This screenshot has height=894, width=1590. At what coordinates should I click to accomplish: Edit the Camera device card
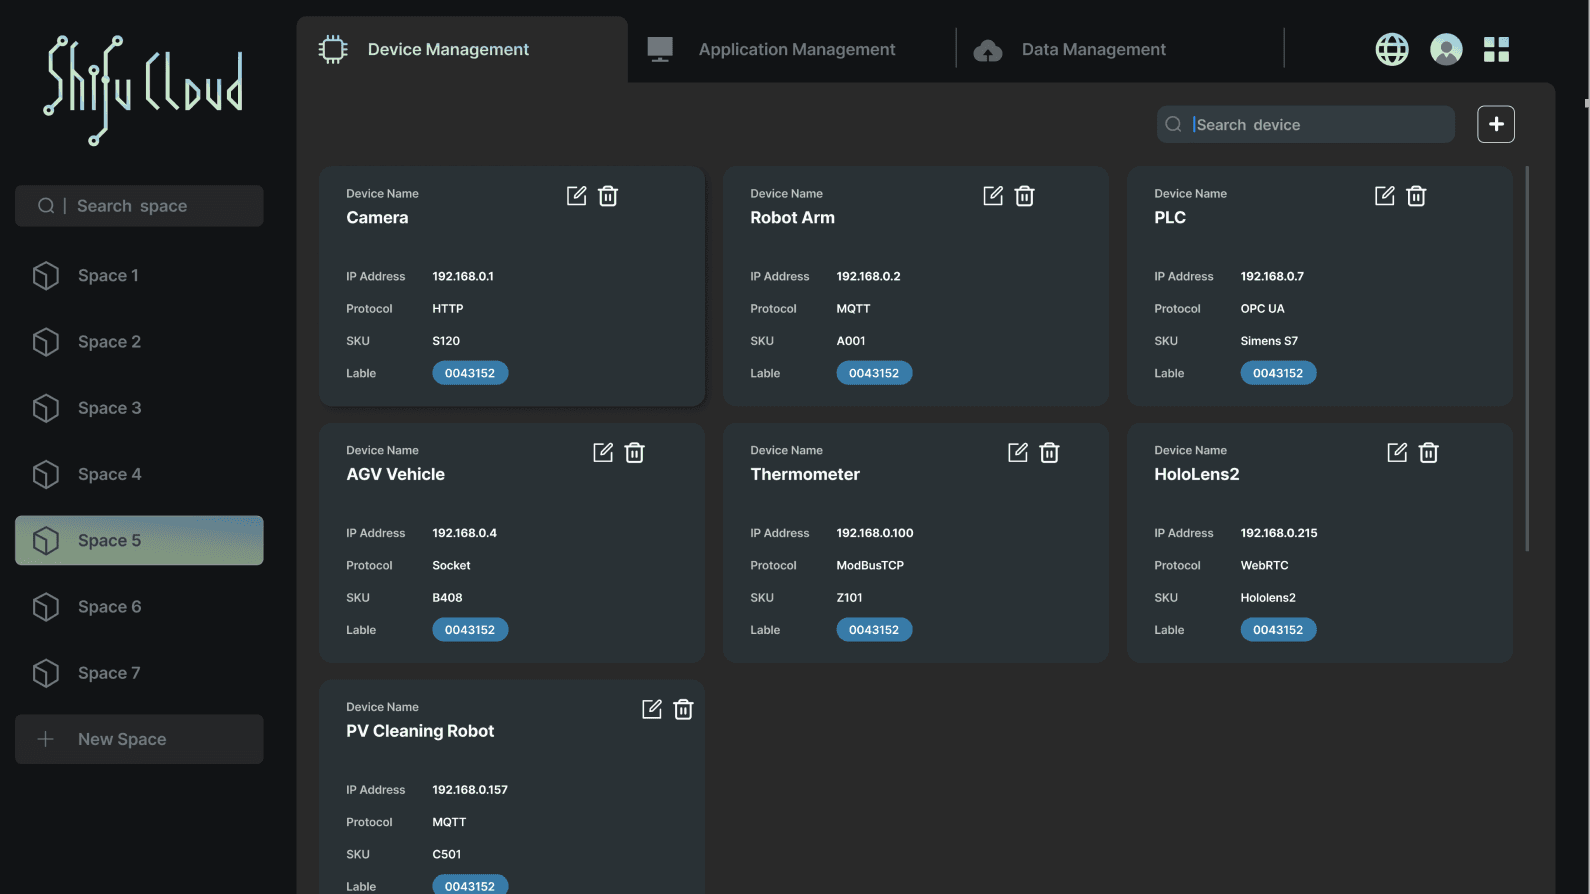[576, 196]
